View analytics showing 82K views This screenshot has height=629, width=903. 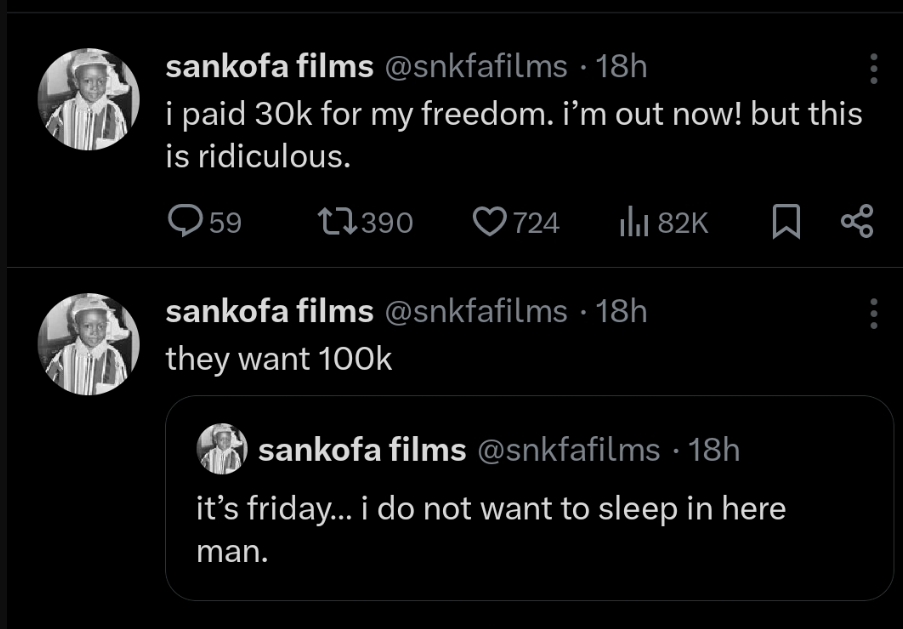click(x=633, y=222)
